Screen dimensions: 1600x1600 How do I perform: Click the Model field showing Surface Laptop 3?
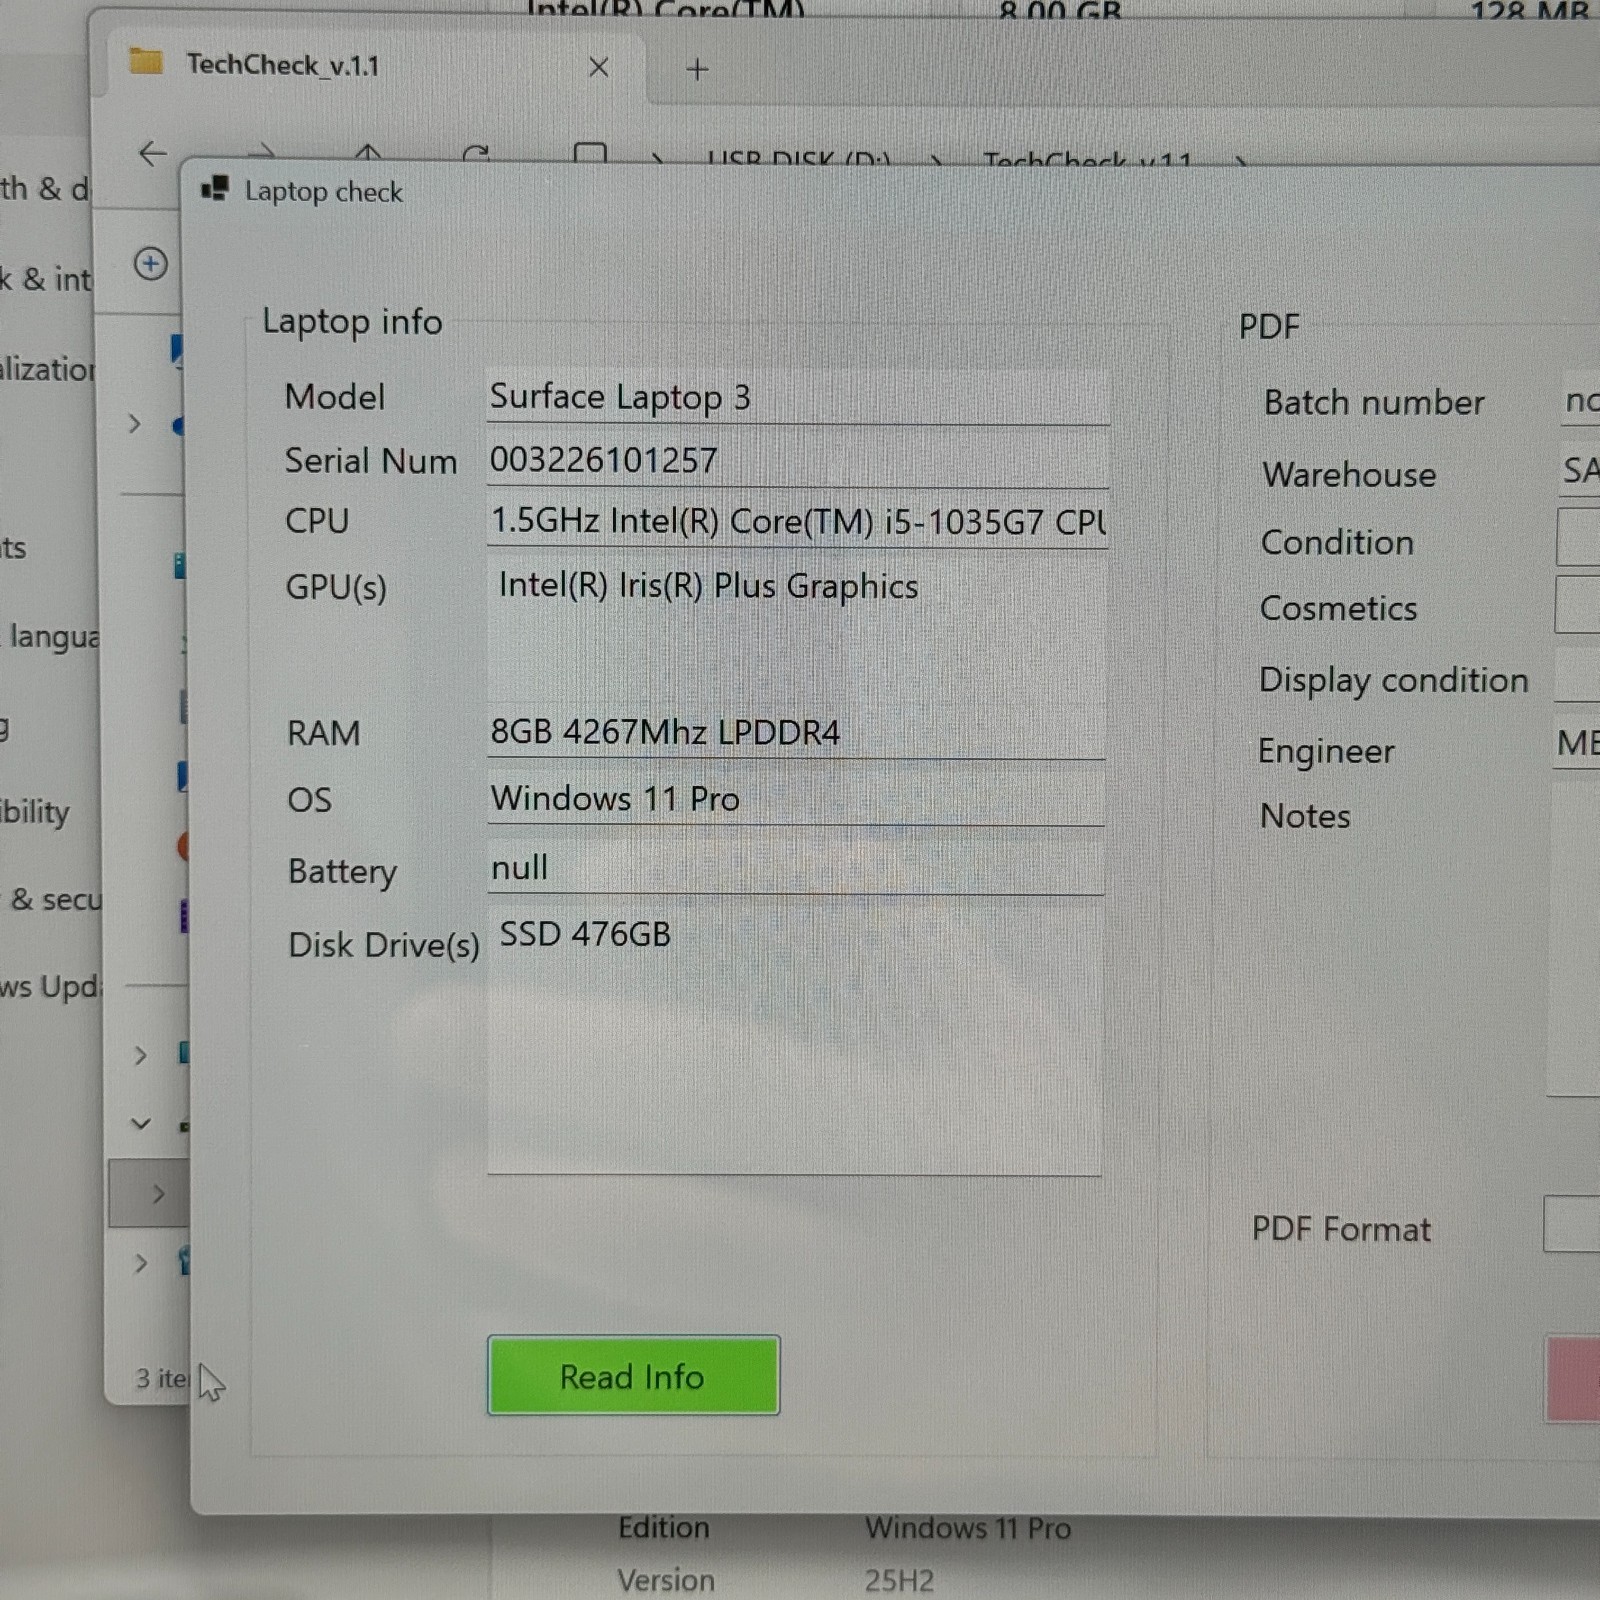(x=797, y=398)
